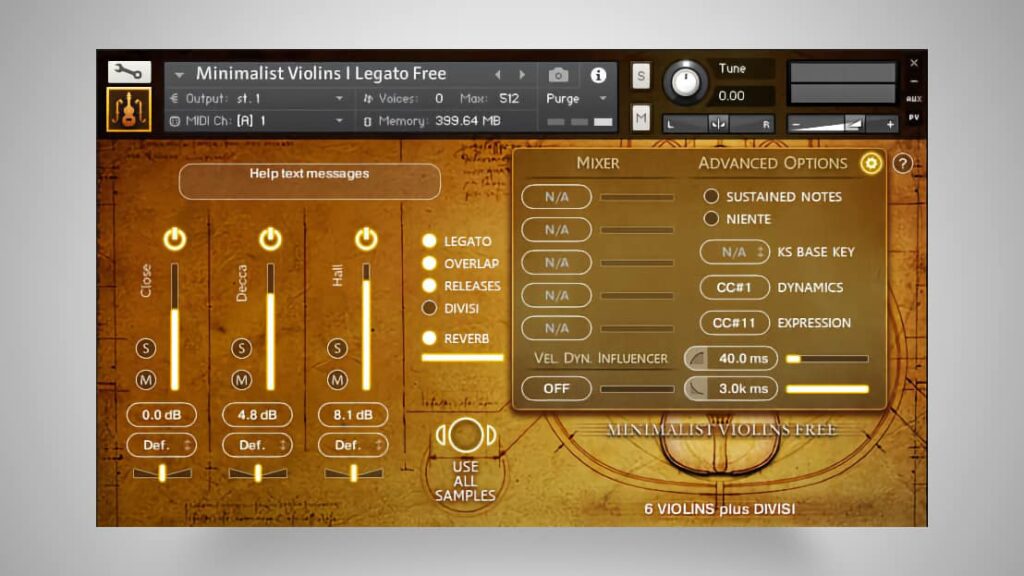
Task: Open the question mark help icon
Action: pyautogui.click(x=902, y=163)
